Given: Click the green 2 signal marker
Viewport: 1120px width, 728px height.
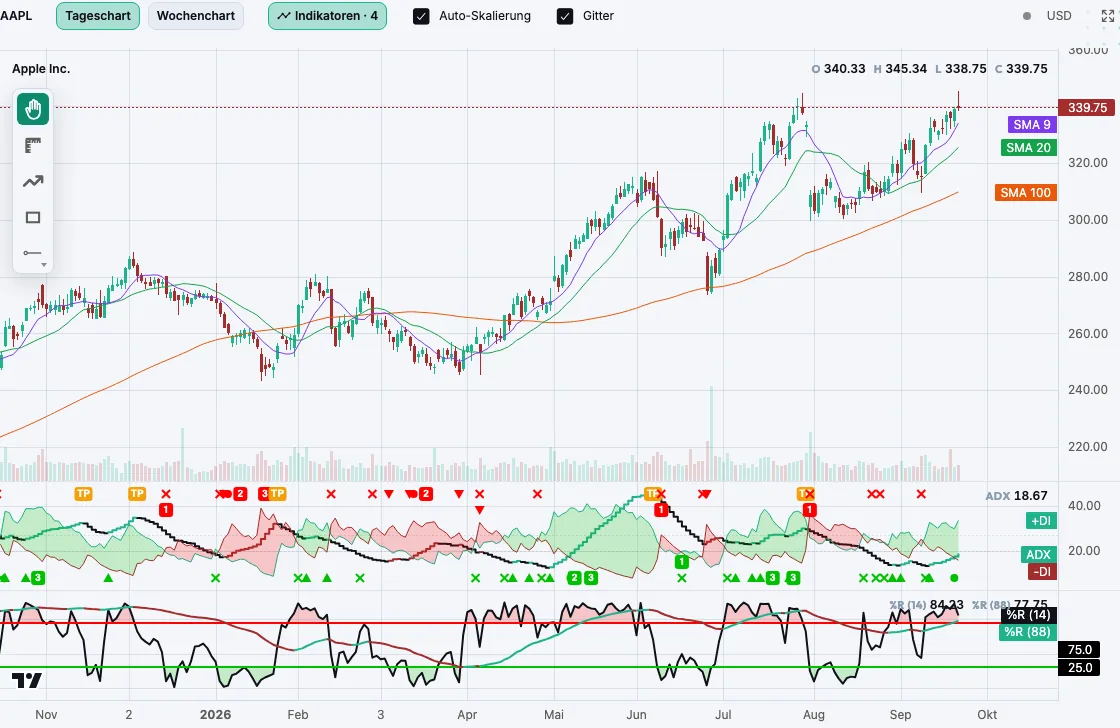Looking at the screenshot, I should point(574,578).
